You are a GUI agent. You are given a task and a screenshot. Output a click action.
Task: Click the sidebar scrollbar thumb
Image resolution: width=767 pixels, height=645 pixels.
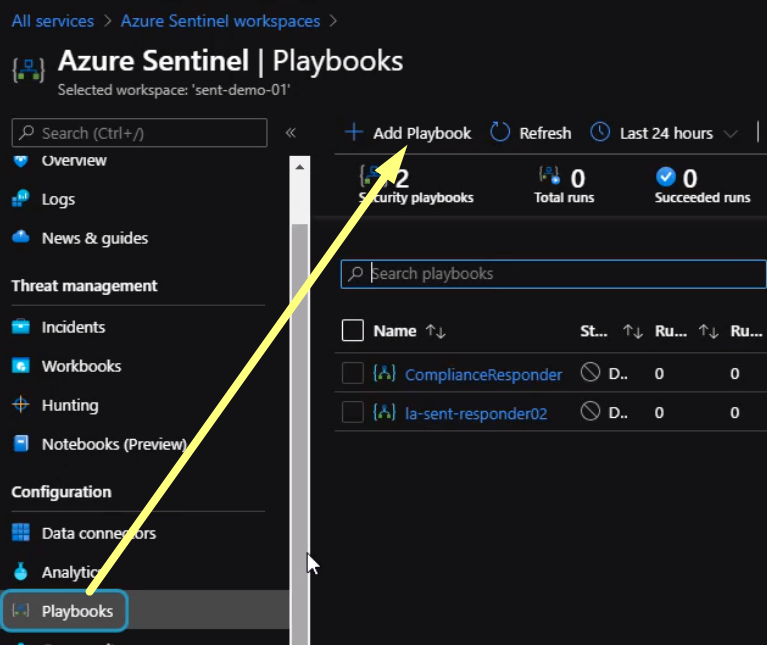point(300,434)
